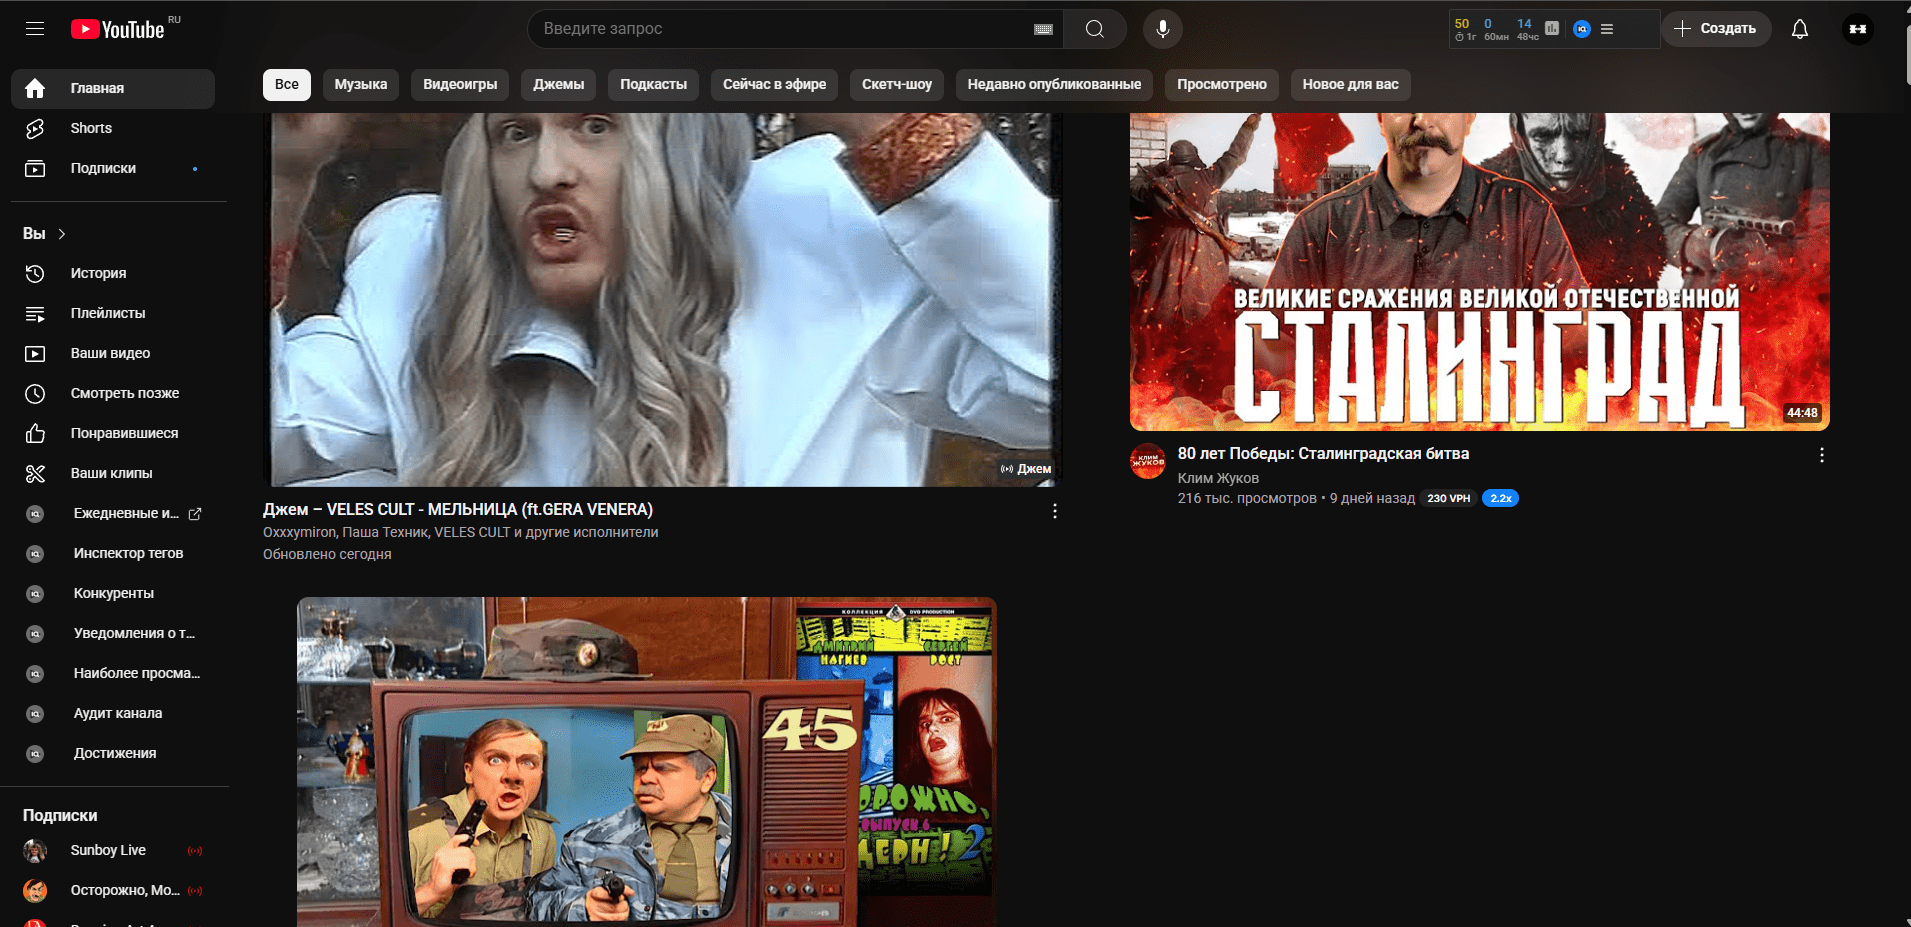Open Клим Жуков channel name
This screenshot has width=1911, height=927.
click(x=1218, y=478)
